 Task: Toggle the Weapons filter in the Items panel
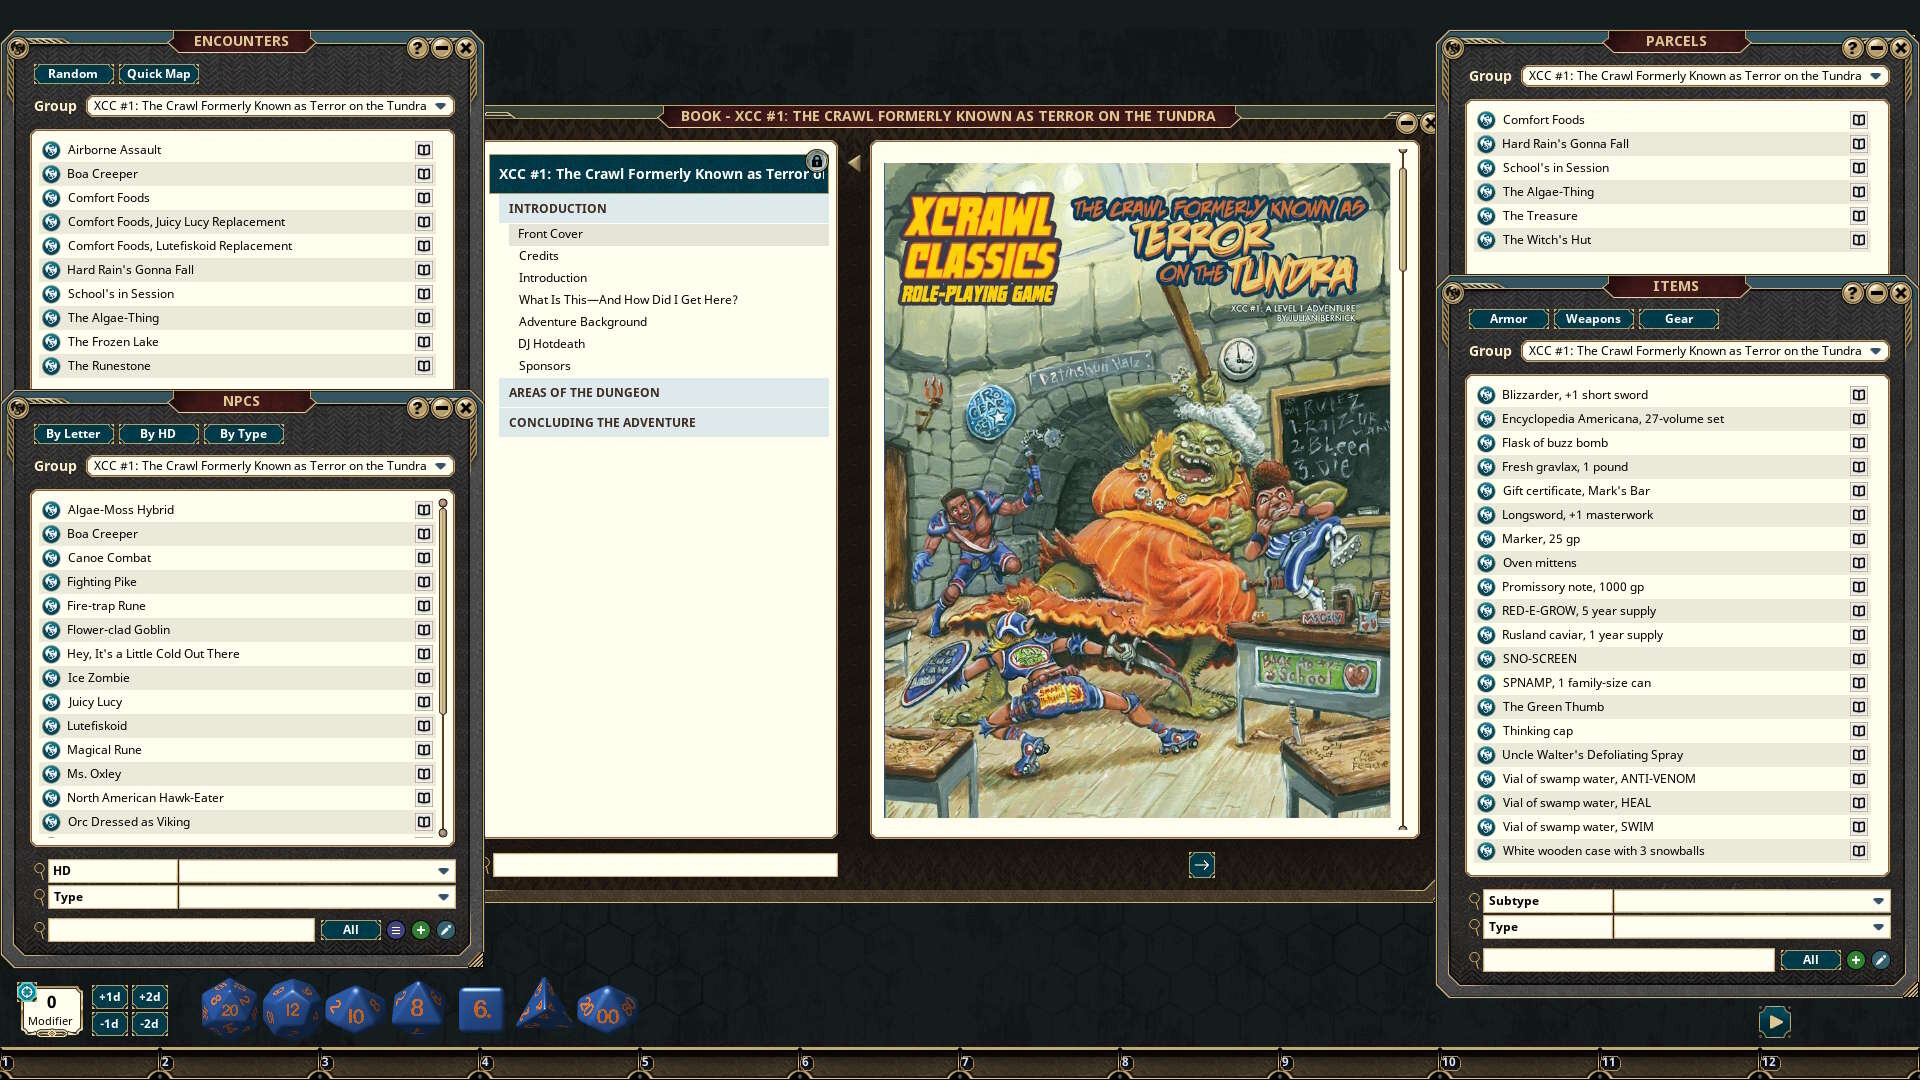[x=1593, y=318]
